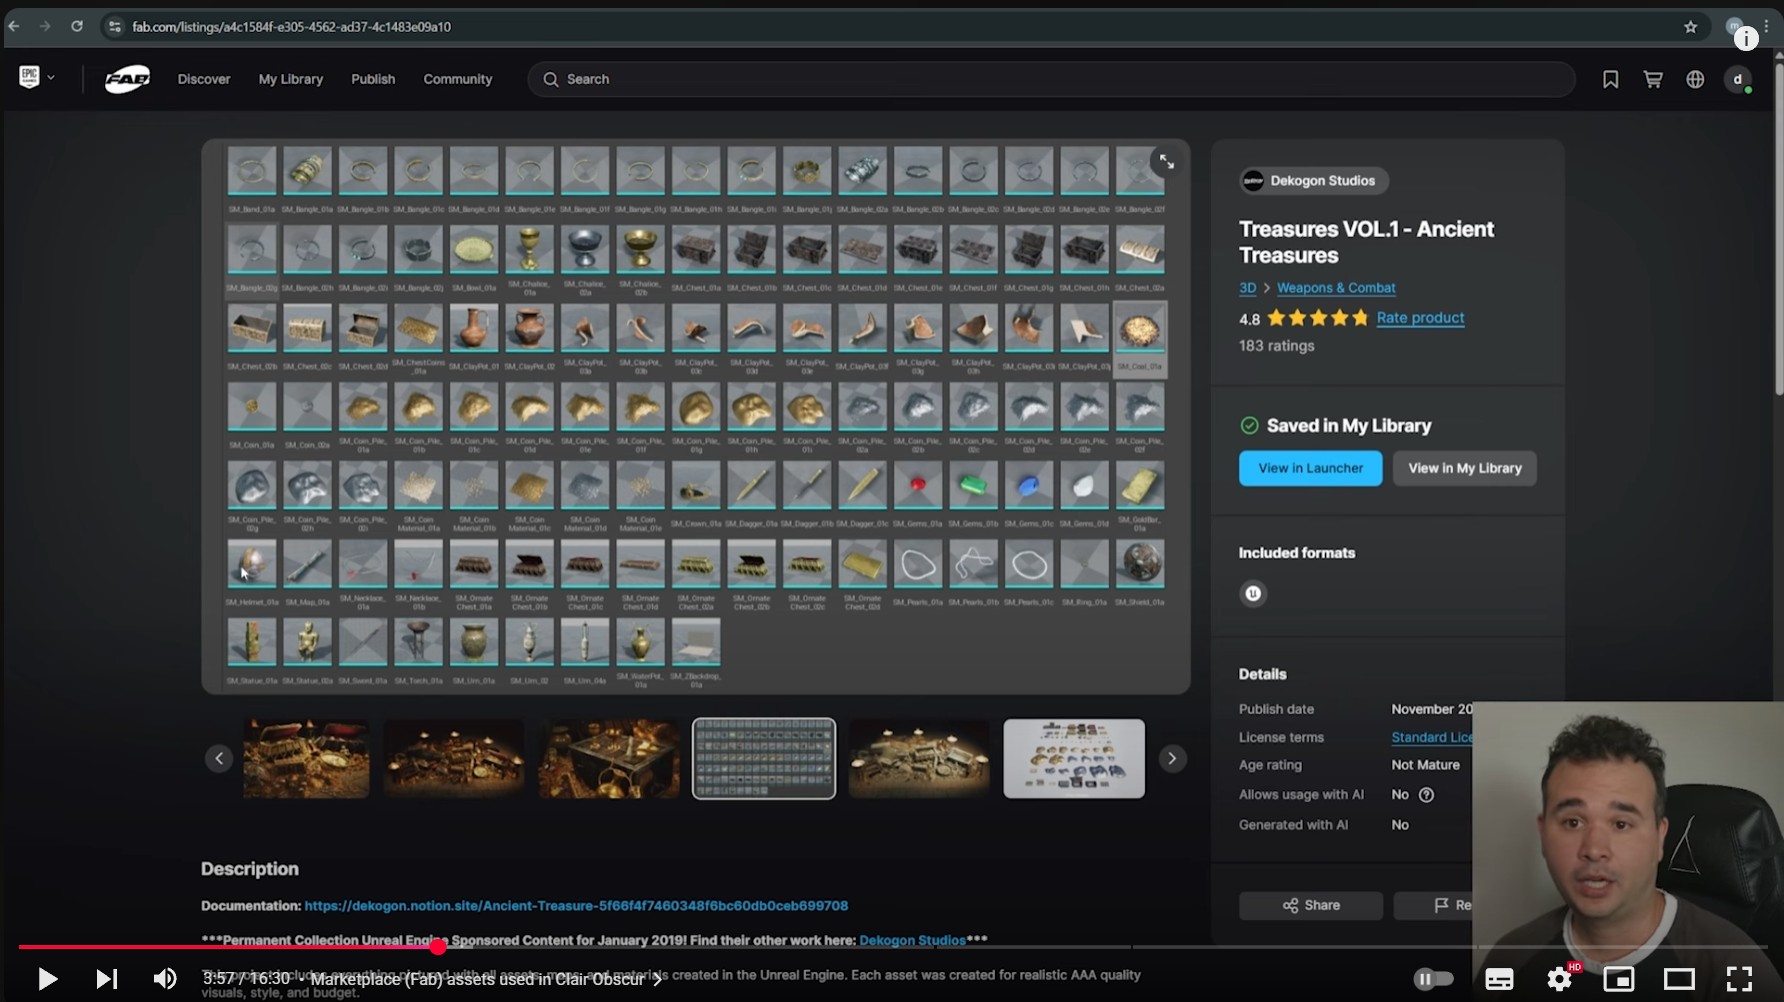The height and width of the screenshot is (1002, 1784).
Task: Follow the Weapons & Combat category link
Action: (1336, 288)
